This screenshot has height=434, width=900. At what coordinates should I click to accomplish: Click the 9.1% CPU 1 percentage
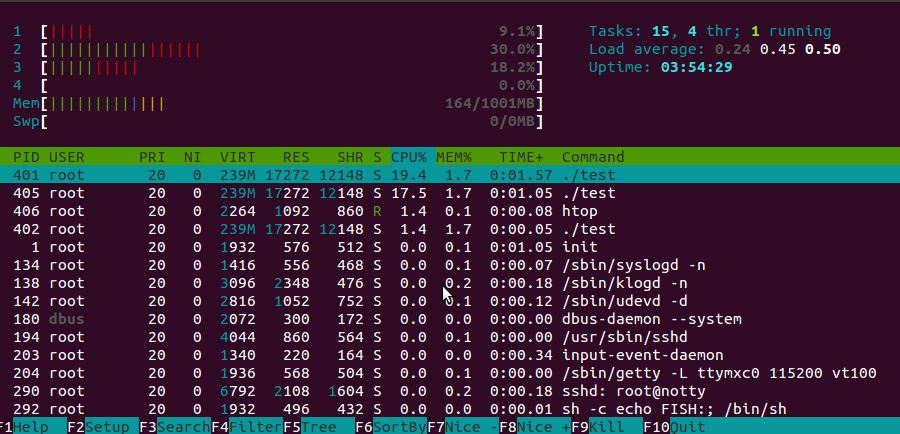coord(517,32)
